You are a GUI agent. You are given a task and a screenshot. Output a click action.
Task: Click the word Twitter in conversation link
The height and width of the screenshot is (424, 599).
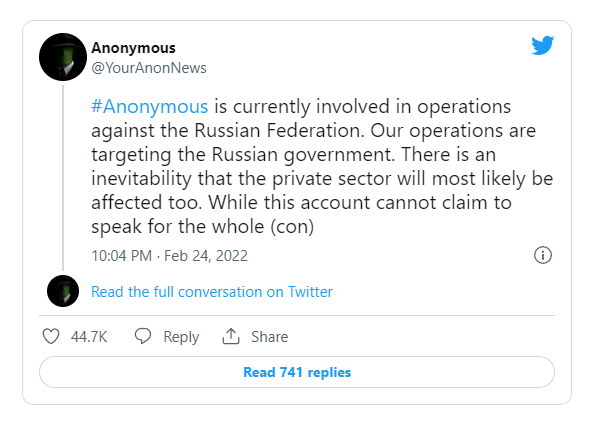click(310, 292)
